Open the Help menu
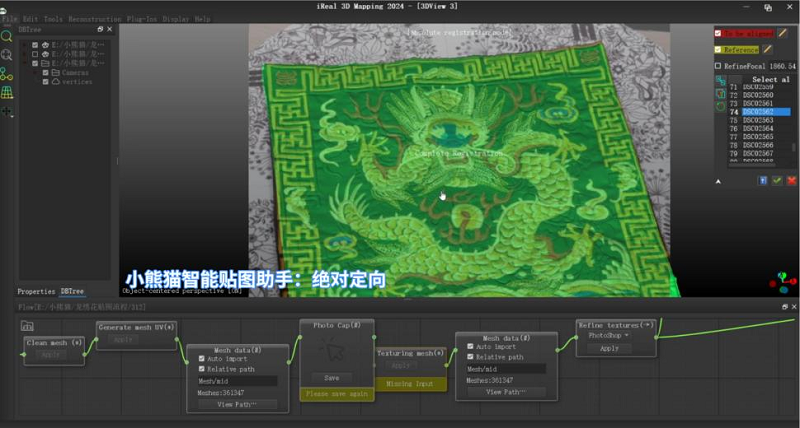 click(x=203, y=19)
